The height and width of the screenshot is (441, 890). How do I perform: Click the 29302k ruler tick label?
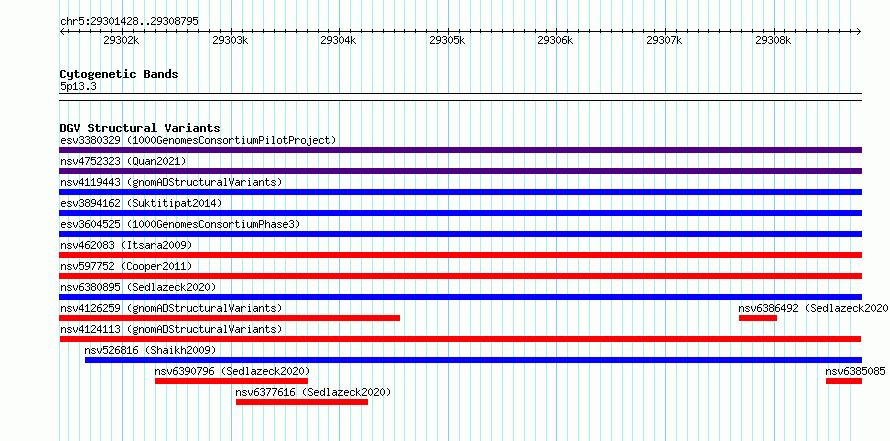click(121, 41)
